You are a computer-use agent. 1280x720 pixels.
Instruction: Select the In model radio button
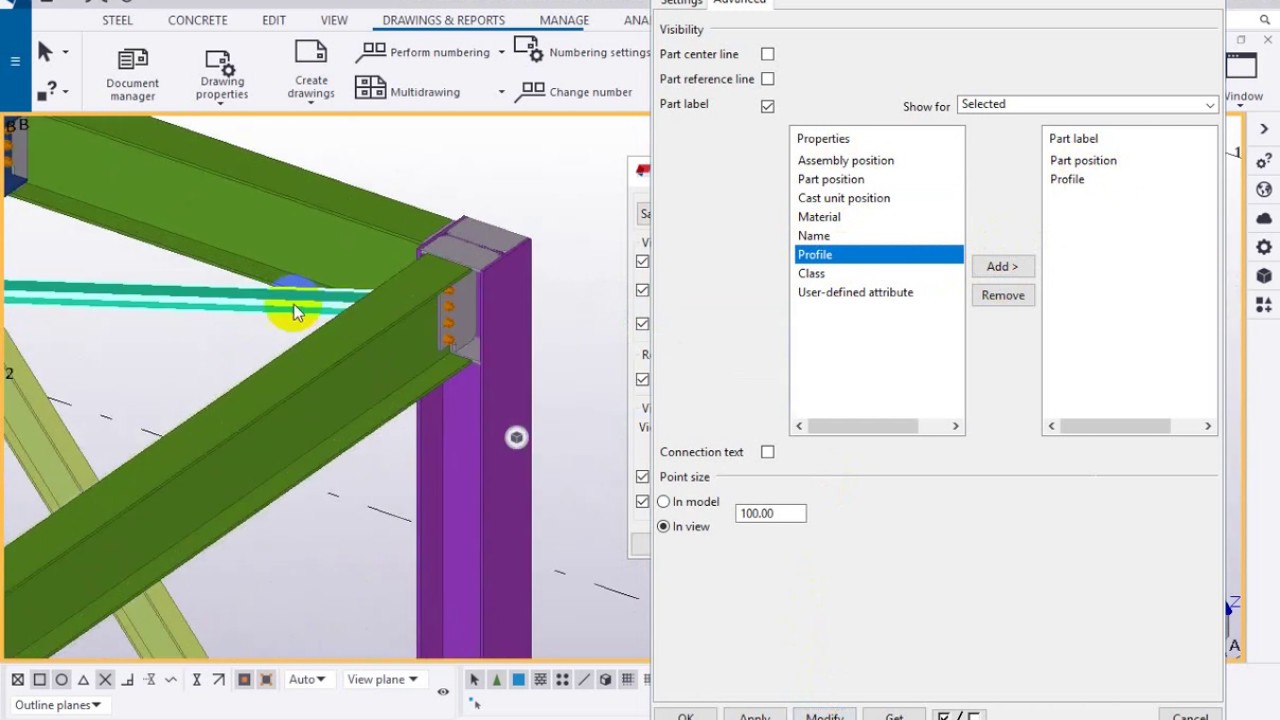(x=664, y=502)
